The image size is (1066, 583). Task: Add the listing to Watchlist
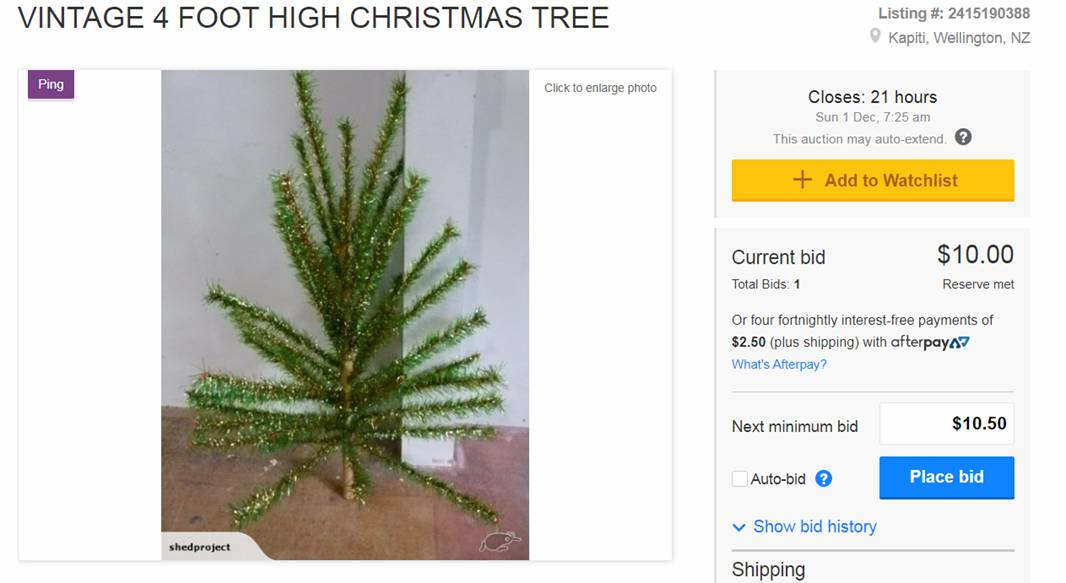point(873,181)
